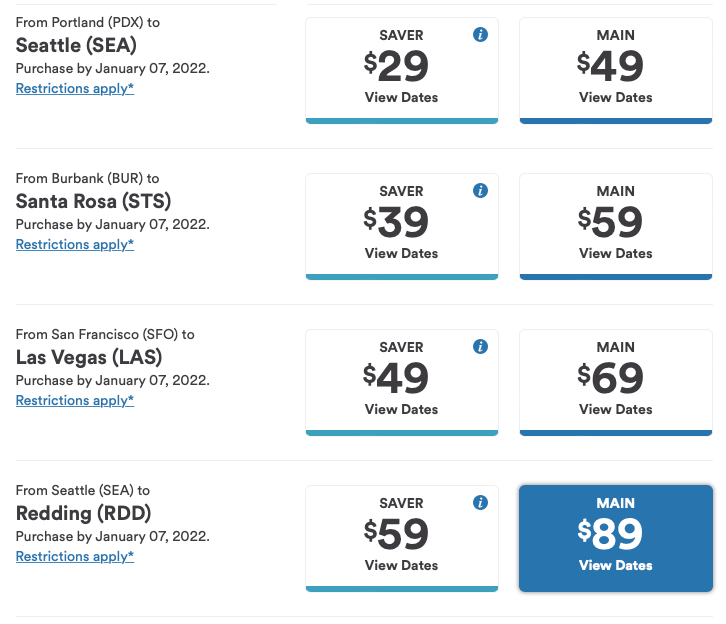Select the $29 Saver fare to Seattle

point(401,68)
